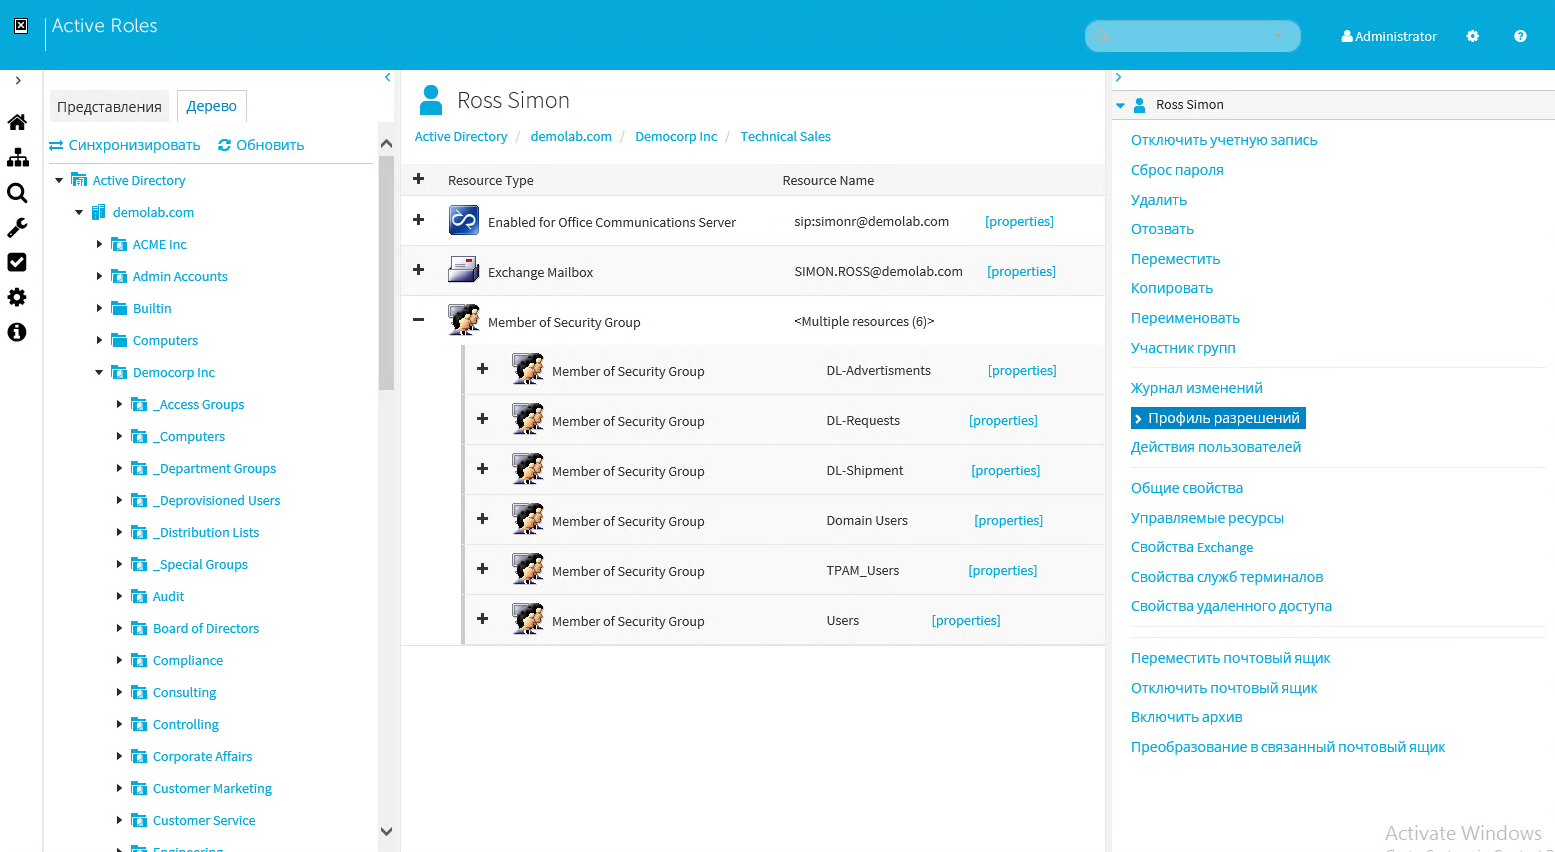Open the Home icon in left sidebar
Viewport: 1555px width, 852px height.
point(17,122)
